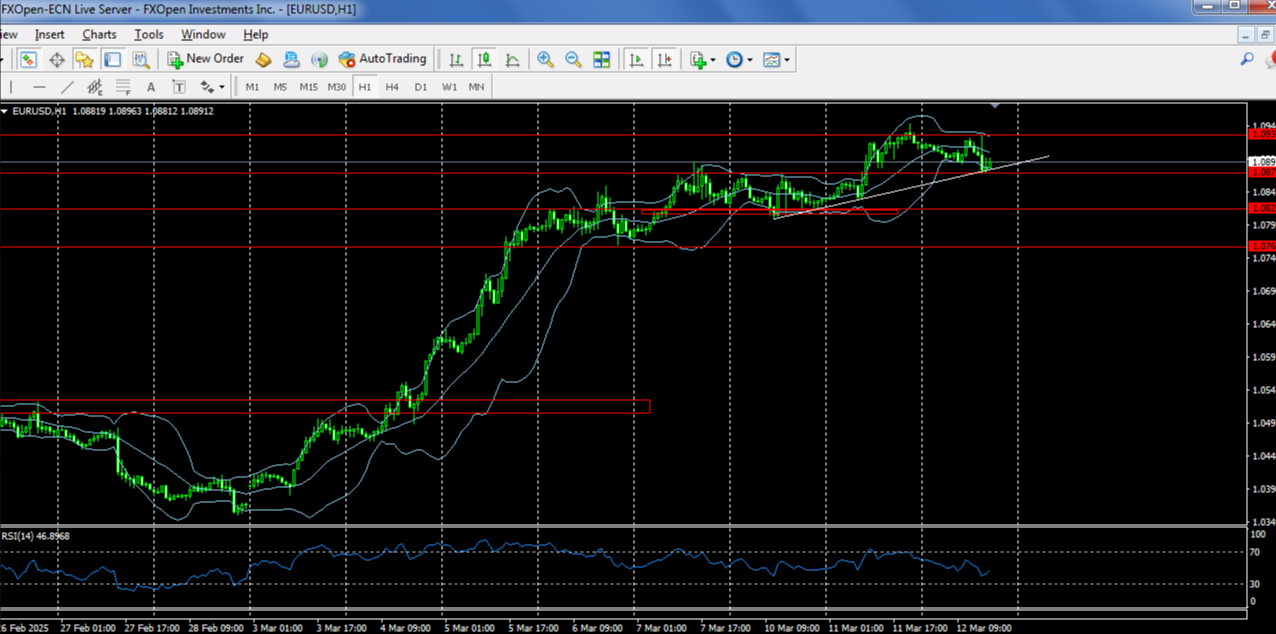Open the Navigator folder-star icon
The width and height of the screenshot is (1276, 634).
tap(85, 59)
